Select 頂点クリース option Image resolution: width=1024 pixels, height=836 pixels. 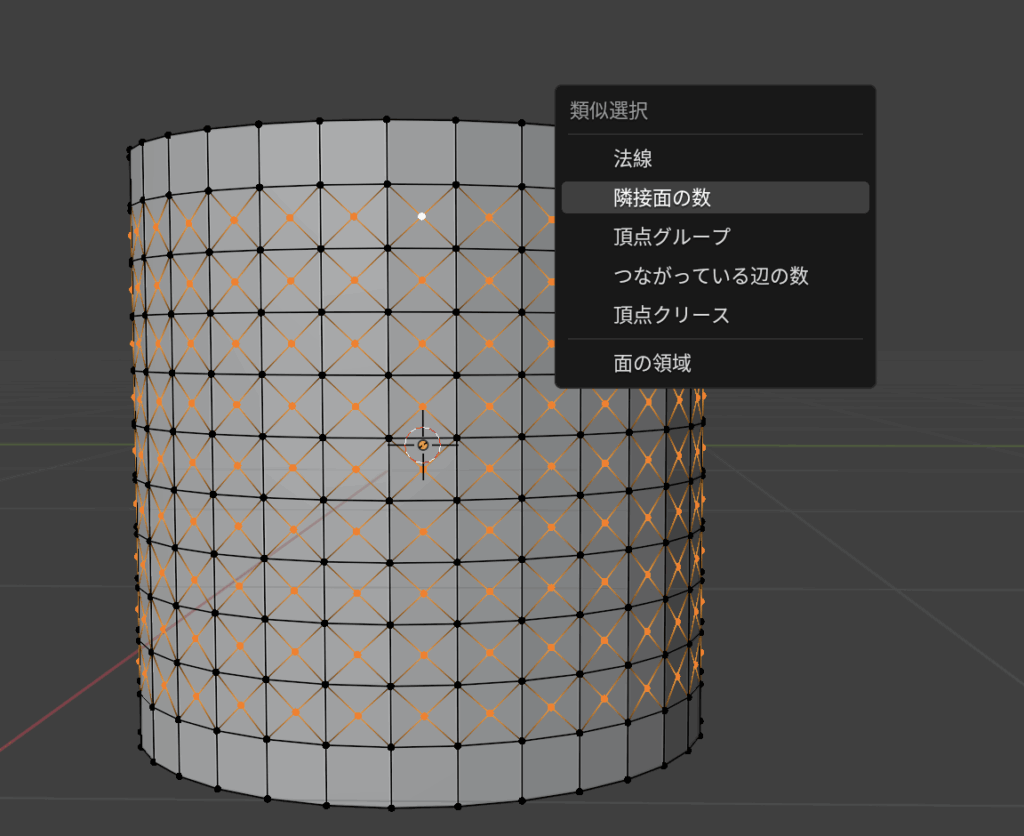click(671, 315)
